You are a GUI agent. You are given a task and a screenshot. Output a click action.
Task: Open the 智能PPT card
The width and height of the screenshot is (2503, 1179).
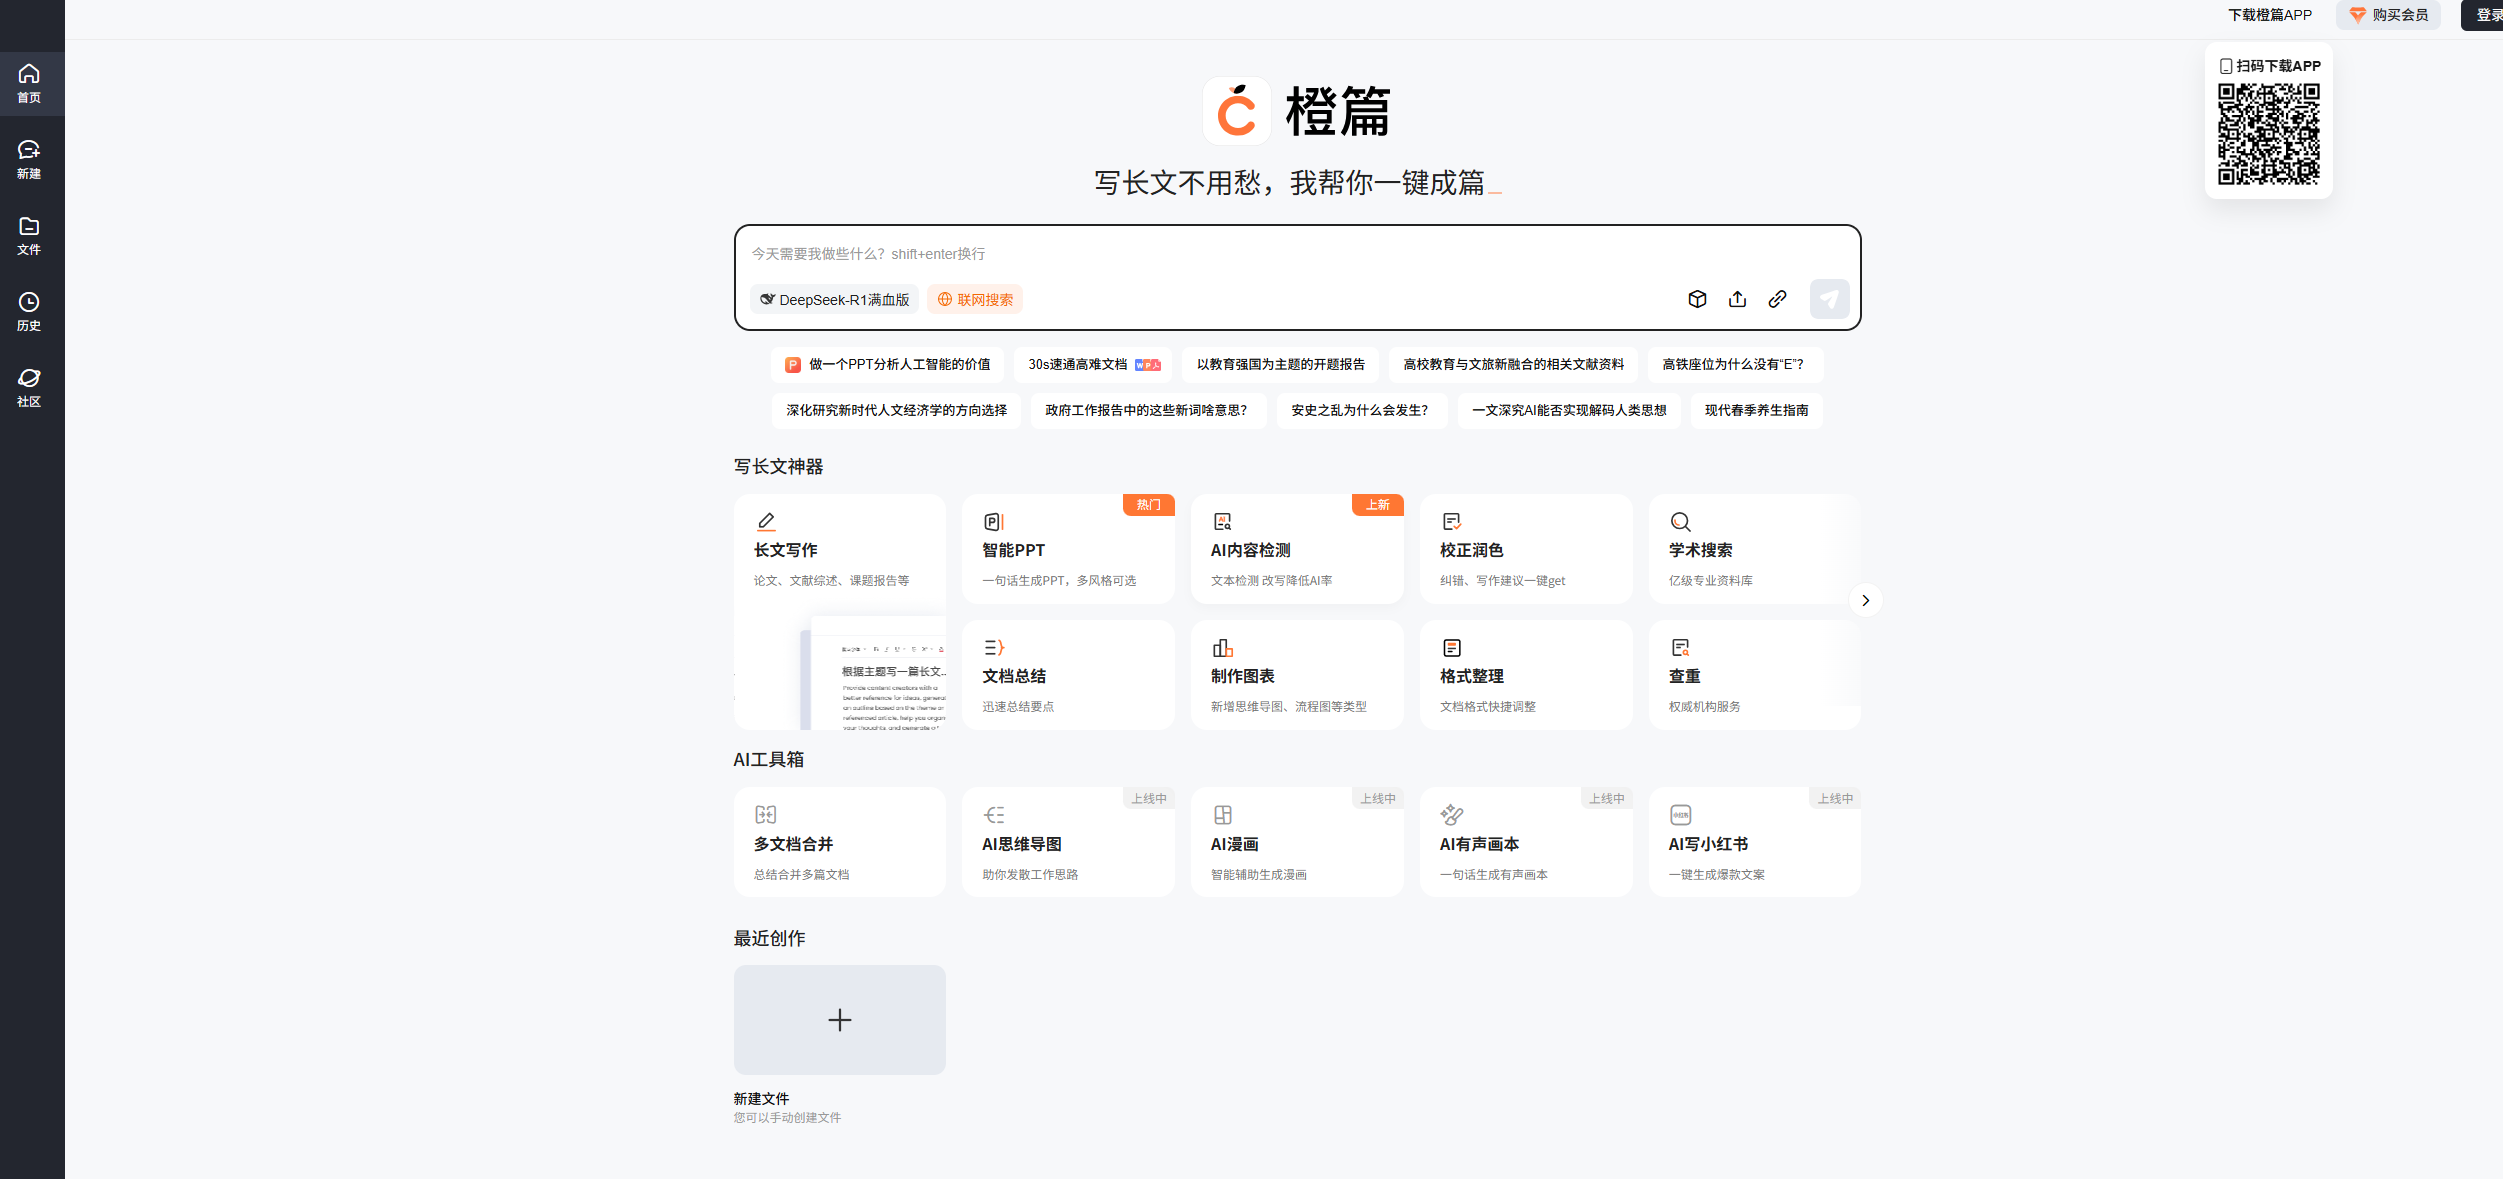click(x=1068, y=549)
